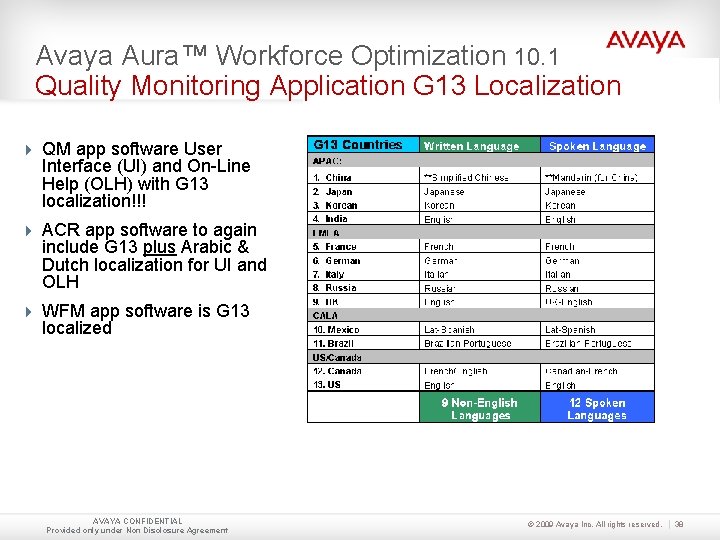Screen dimensions: 720x540
Task: Click the 'Canadian-French' spoken language cell
Action: 597,371
